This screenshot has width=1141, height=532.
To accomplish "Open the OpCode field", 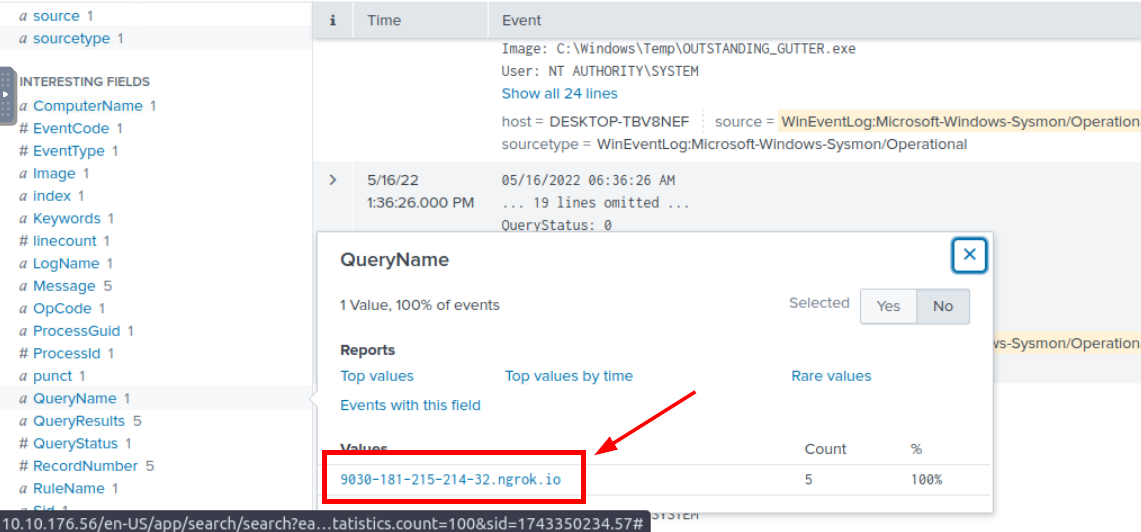I will (x=62, y=308).
